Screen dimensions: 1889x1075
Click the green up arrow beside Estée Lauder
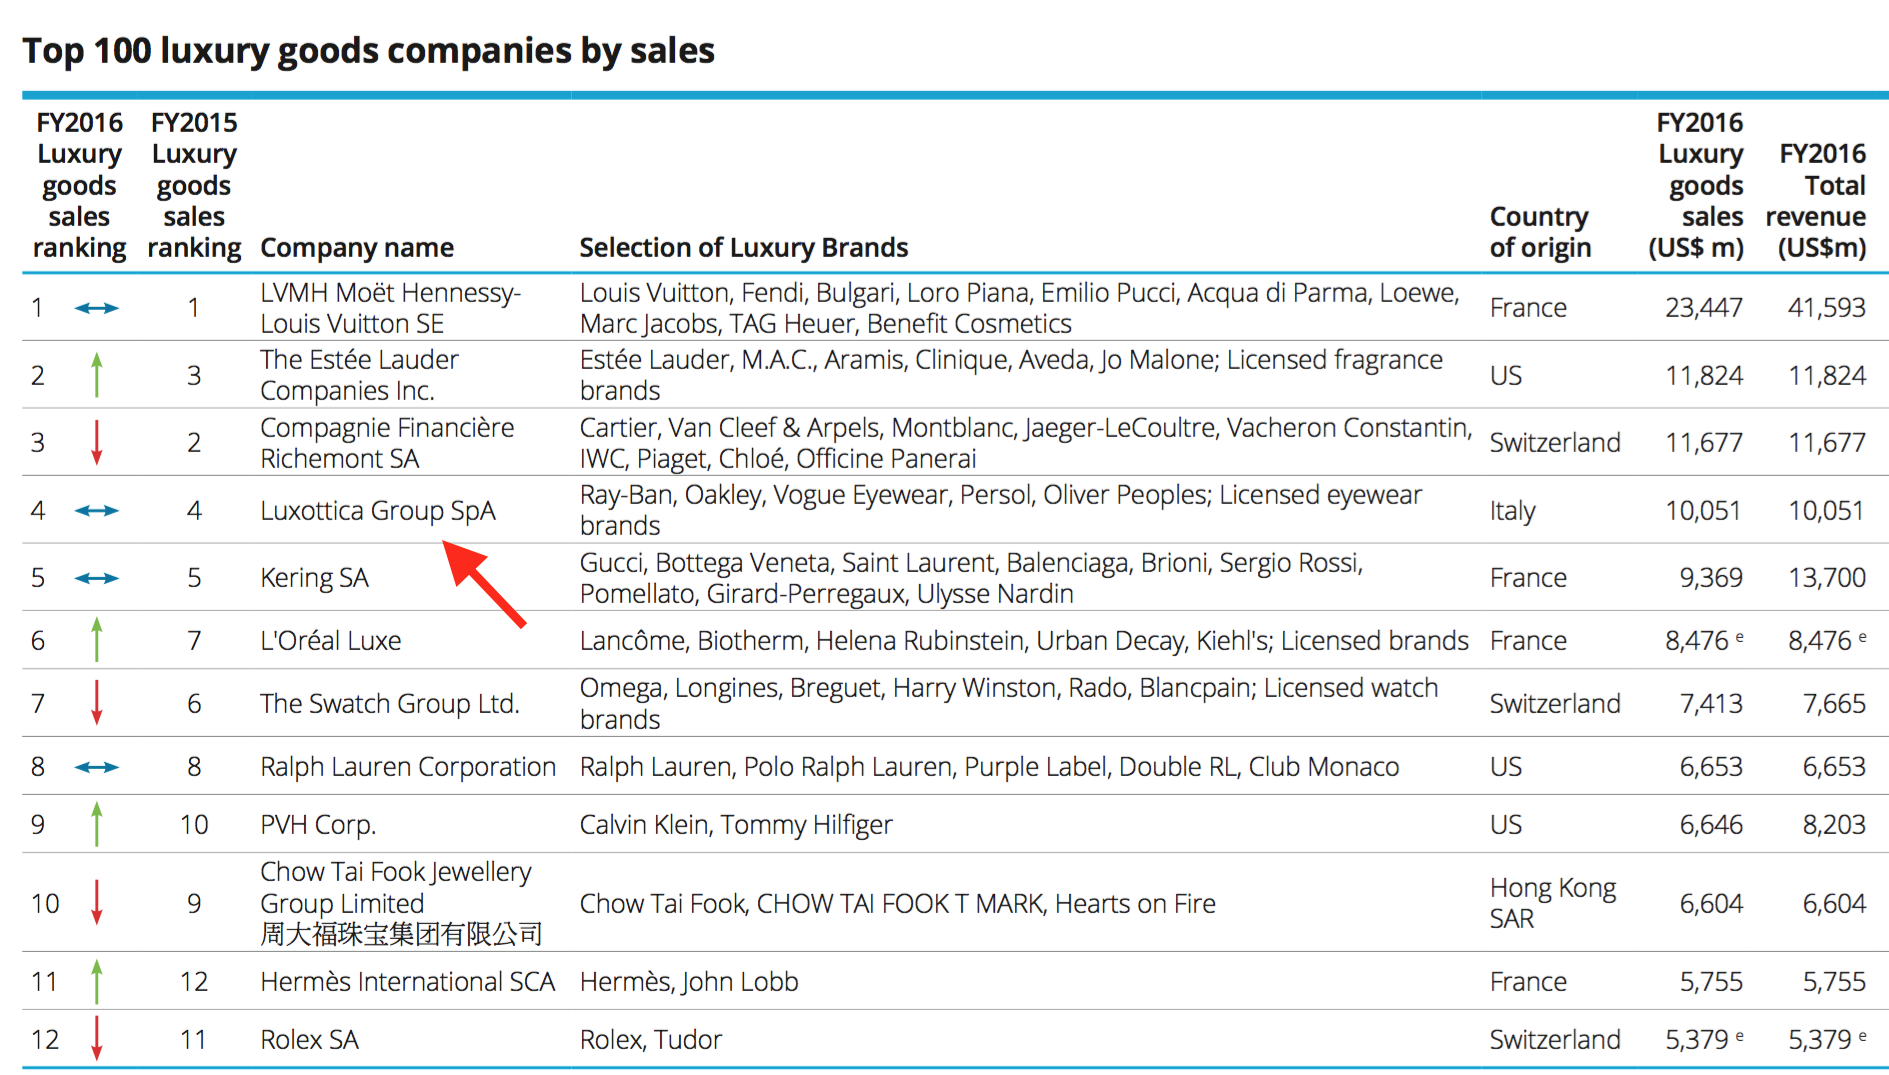click(x=97, y=375)
